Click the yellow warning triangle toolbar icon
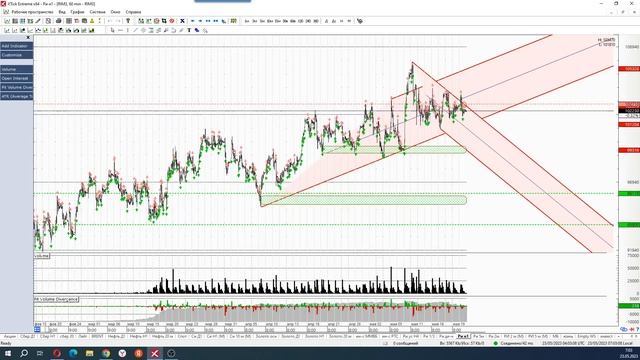The height and width of the screenshot is (360, 640). coord(92,21)
